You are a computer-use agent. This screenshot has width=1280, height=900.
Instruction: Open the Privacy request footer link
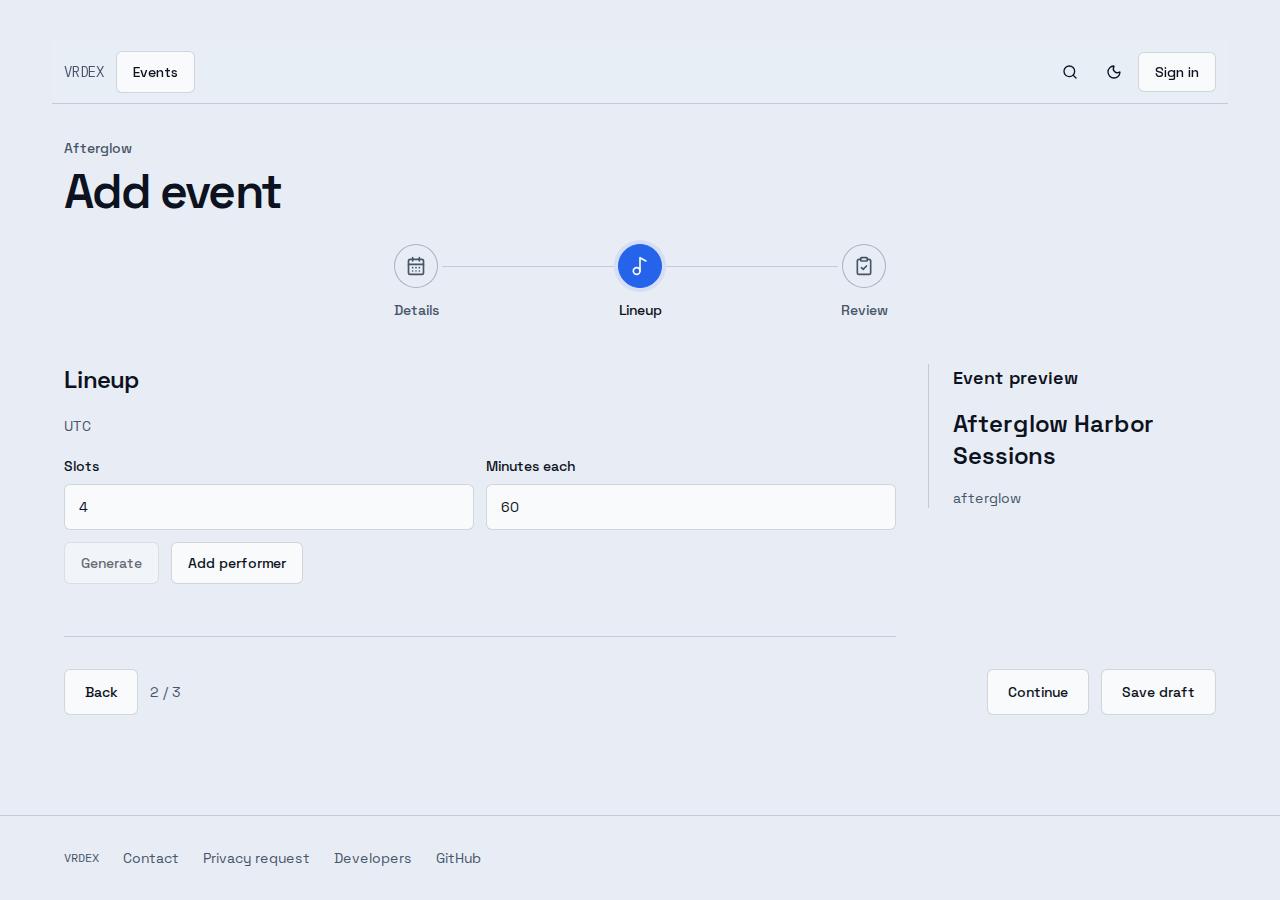(256, 858)
